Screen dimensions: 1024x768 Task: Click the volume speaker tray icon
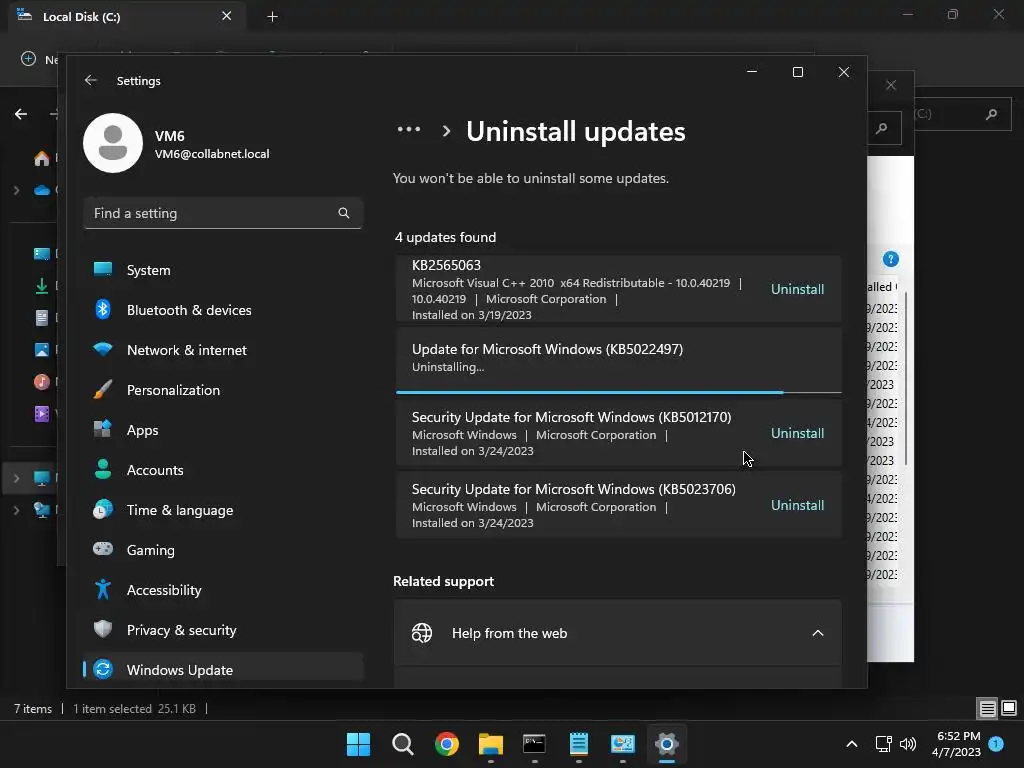pos(908,743)
